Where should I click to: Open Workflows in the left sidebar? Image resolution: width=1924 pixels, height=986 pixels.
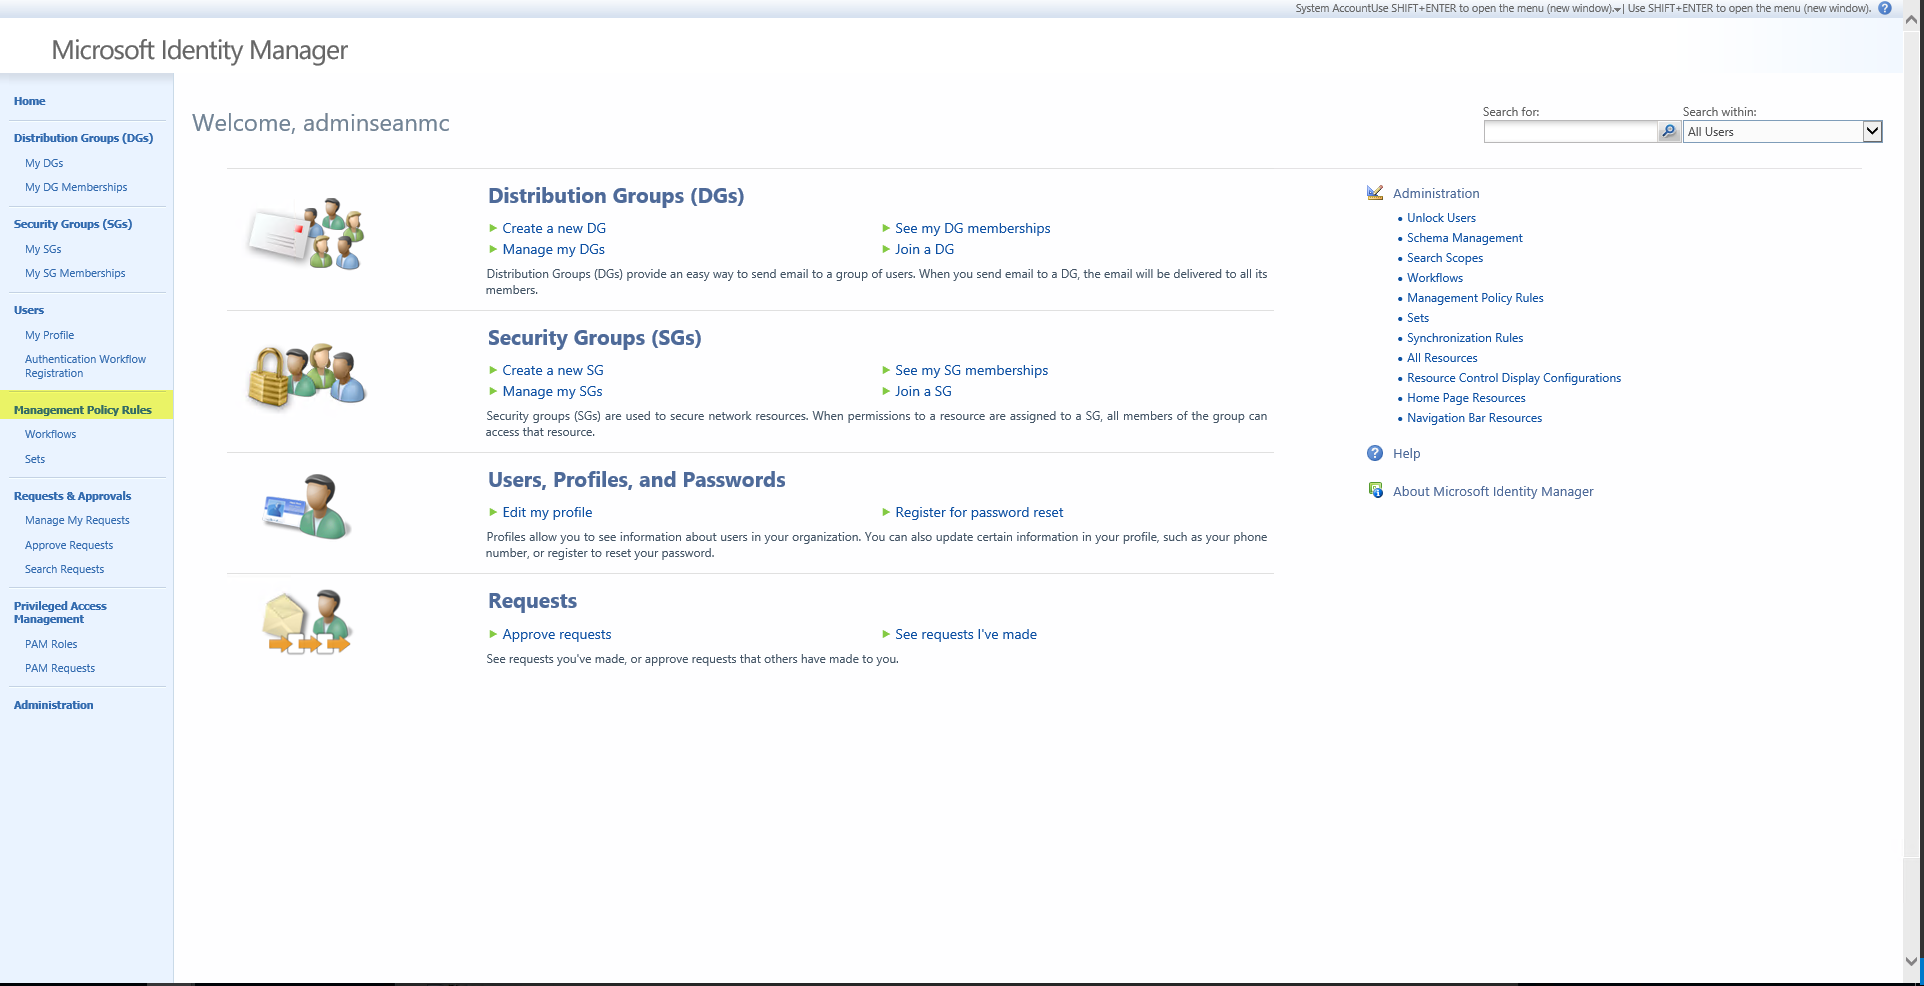click(51, 434)
